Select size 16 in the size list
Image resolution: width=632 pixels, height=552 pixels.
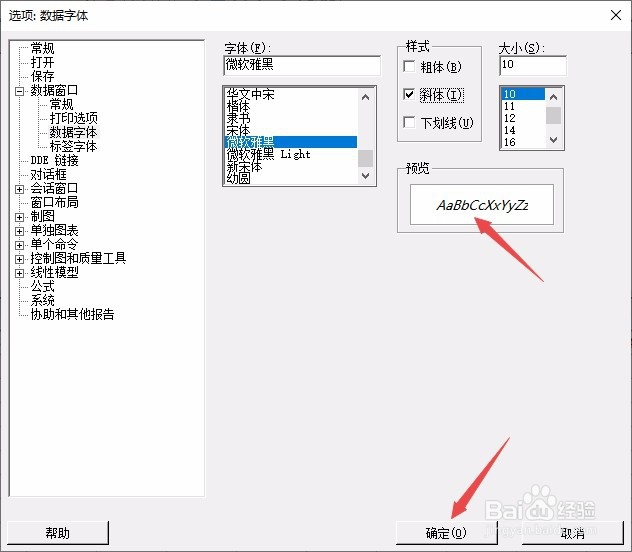(x=523, y=142)
